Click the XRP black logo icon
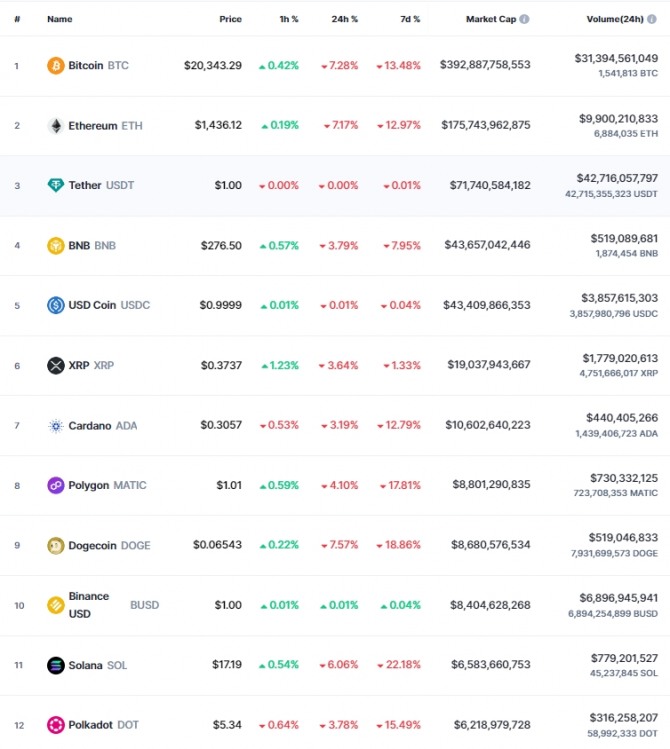 [55, 365]
